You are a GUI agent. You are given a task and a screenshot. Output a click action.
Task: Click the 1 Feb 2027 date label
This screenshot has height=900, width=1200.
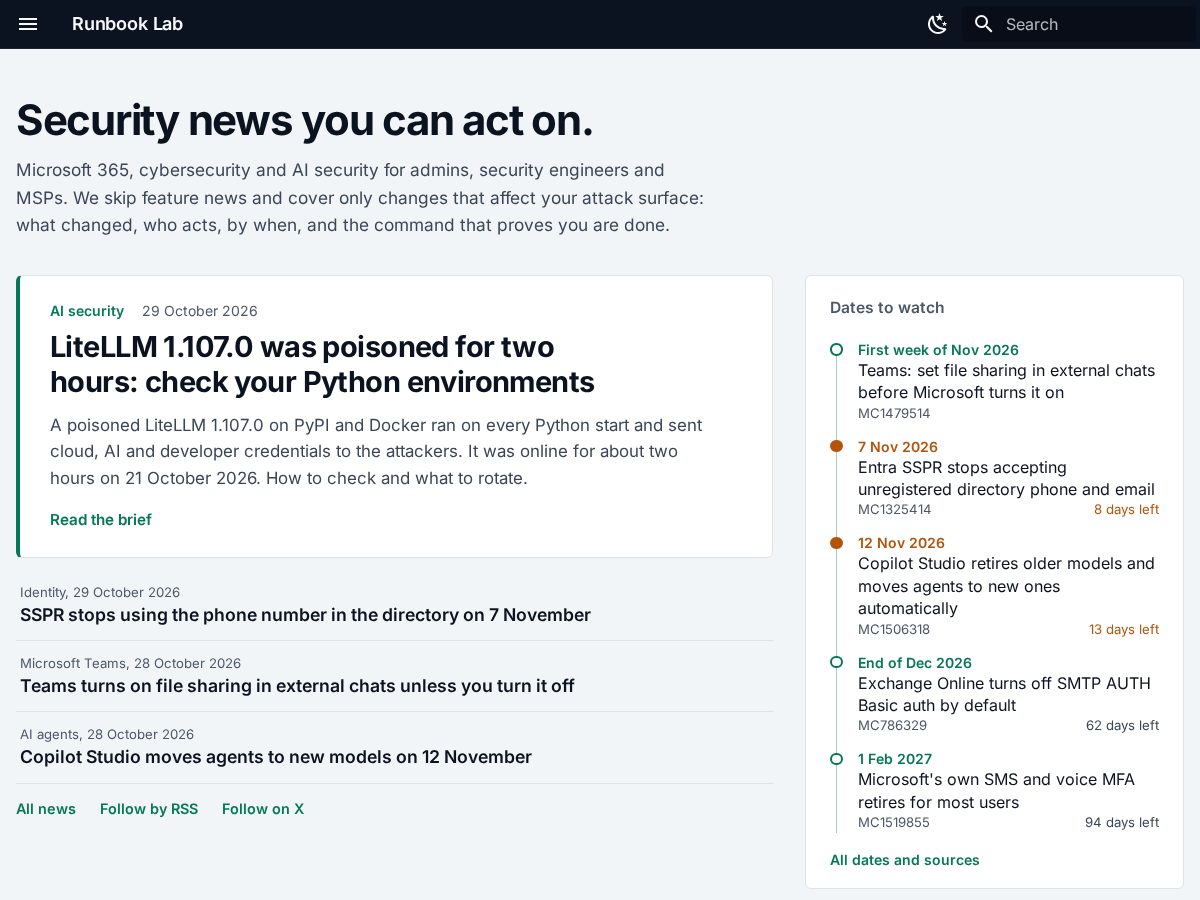895,759
